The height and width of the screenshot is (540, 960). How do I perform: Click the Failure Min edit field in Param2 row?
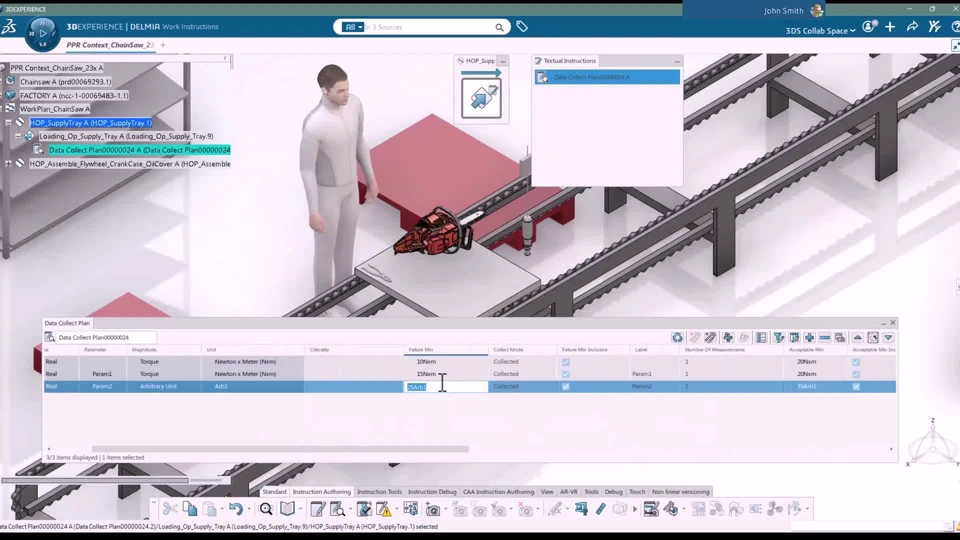coord(446,387)
